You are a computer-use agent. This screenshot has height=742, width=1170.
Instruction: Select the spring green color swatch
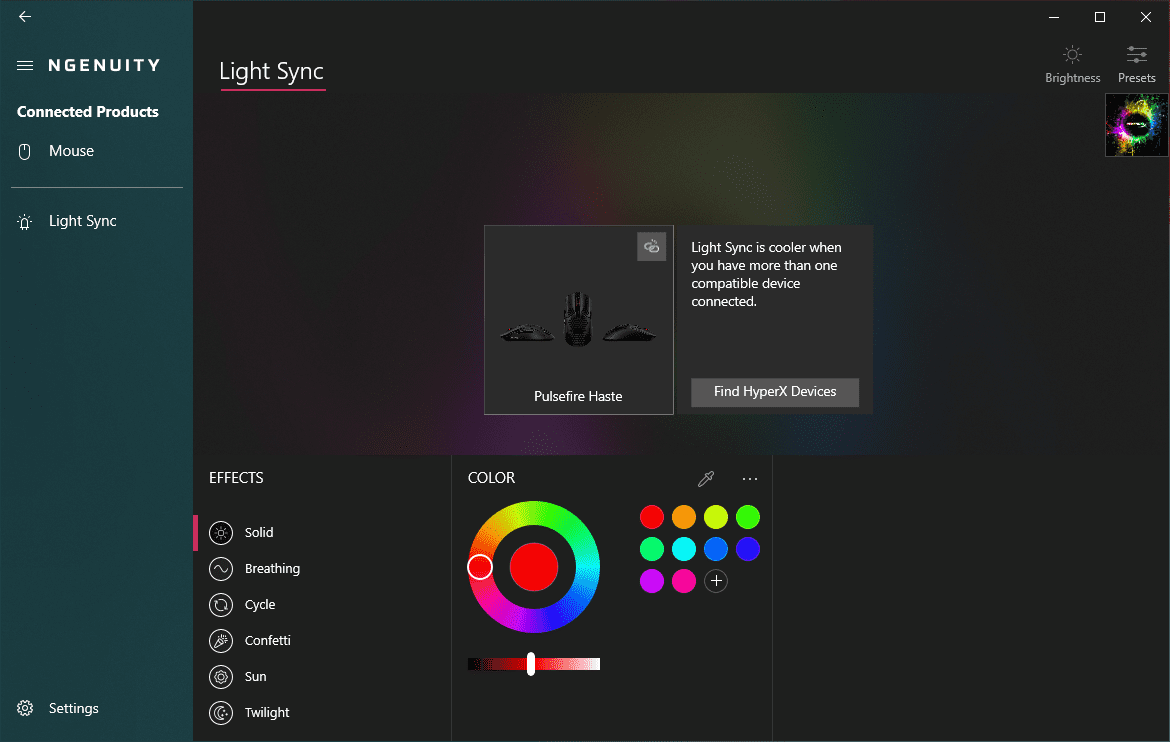coord(651,549)
